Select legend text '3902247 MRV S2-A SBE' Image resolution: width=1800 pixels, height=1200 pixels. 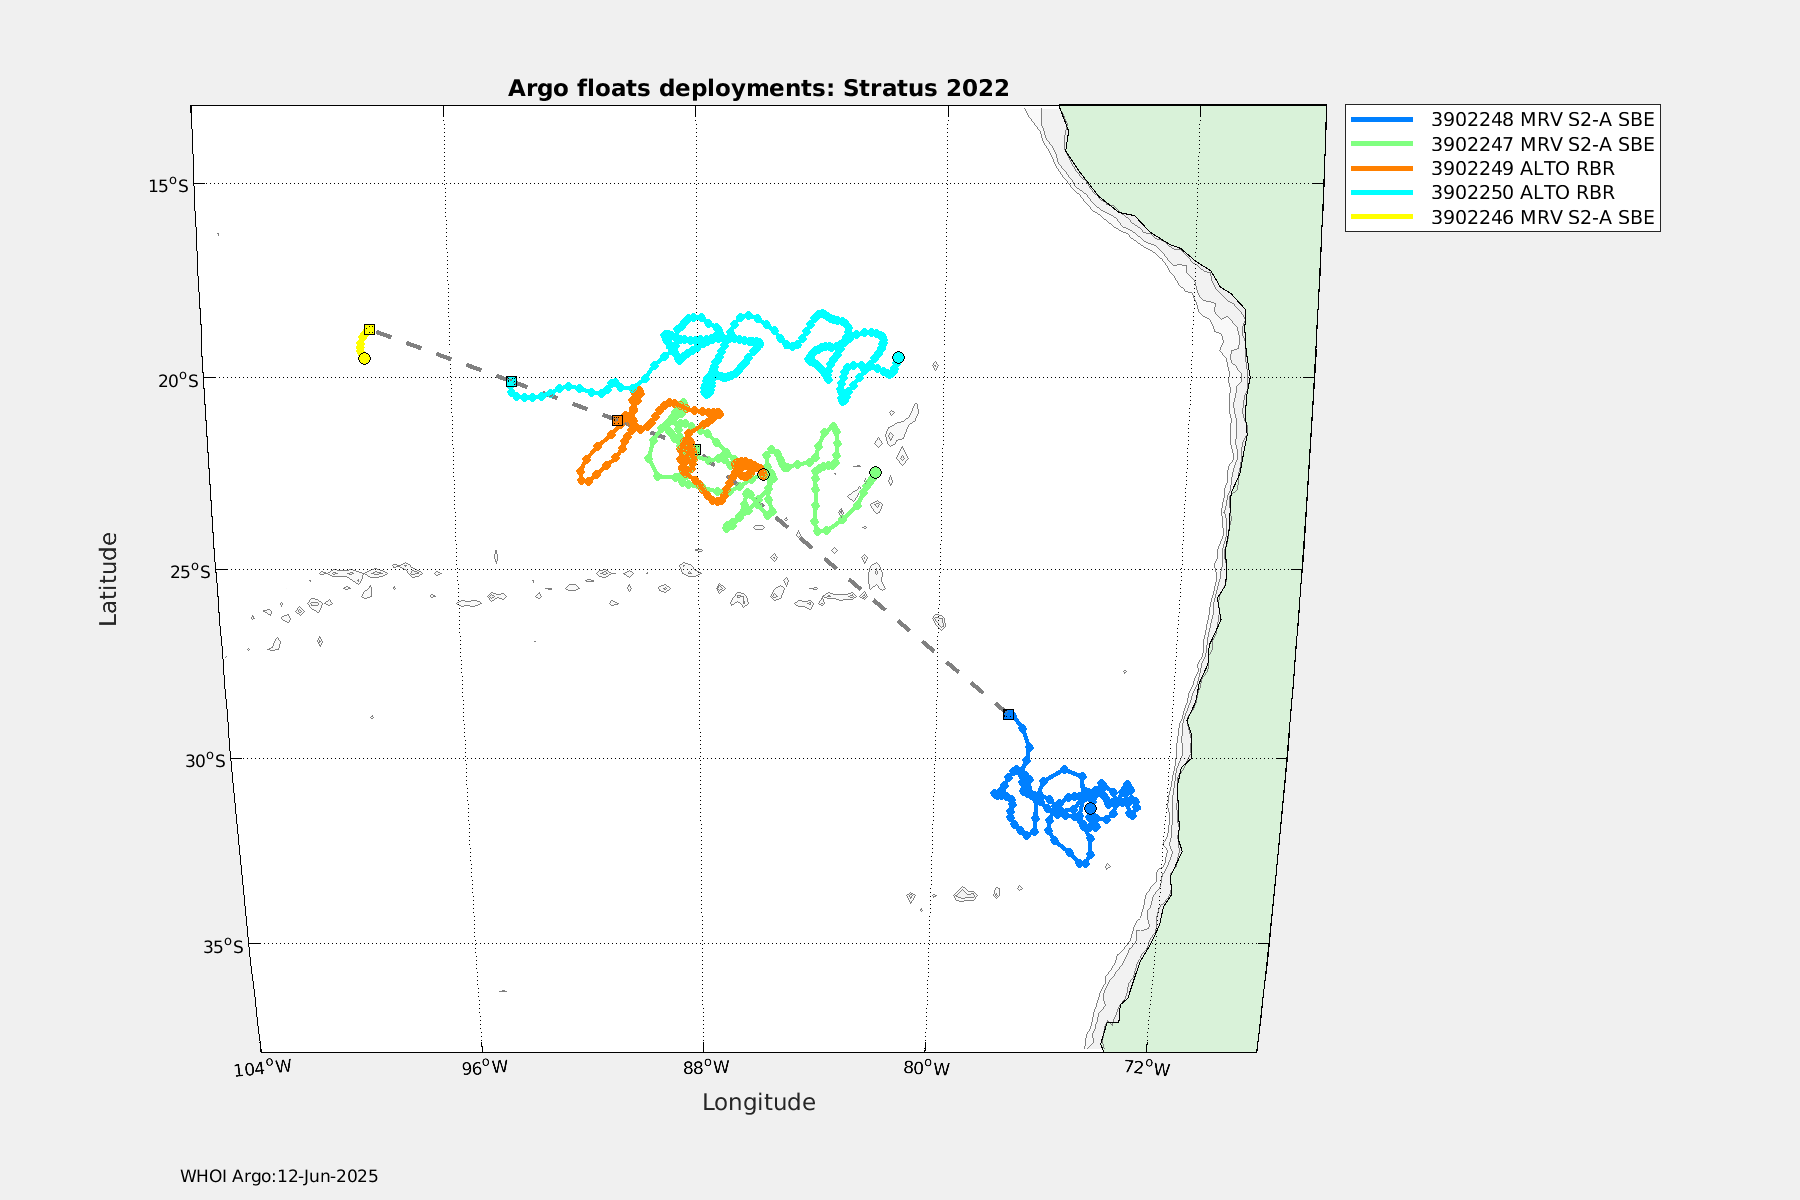[x=1542, y=144]
